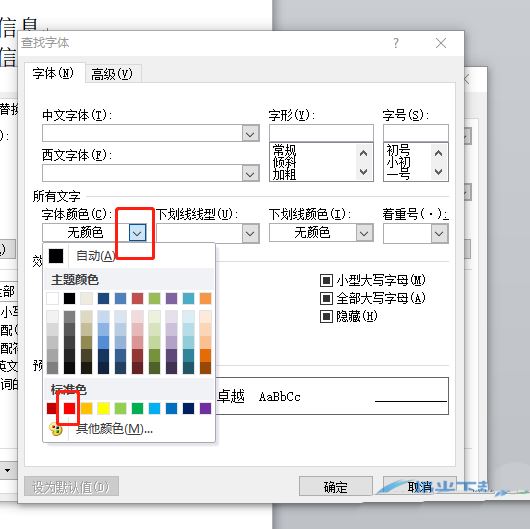Pick the orange theme color swatch
Viewport: 530px width, 529px height.
(206, 298)
